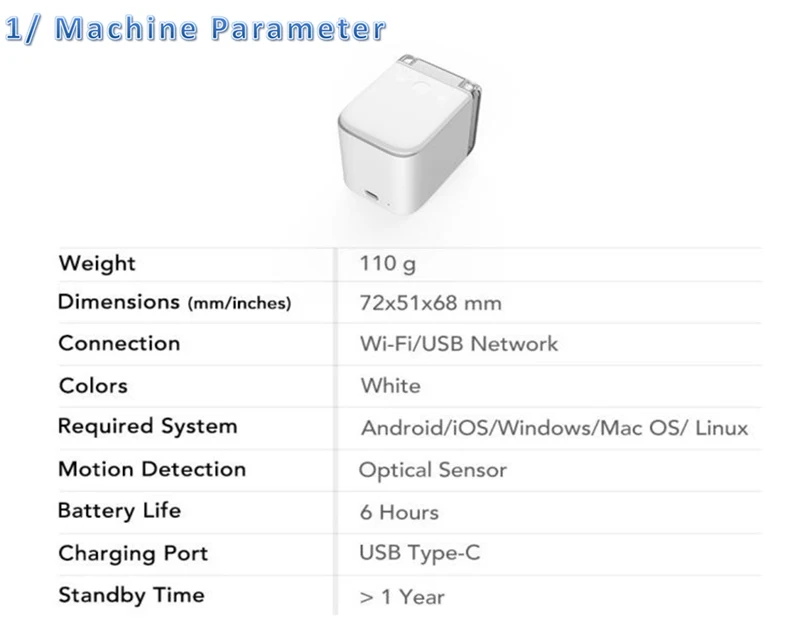
Task: Click the Motion Detection label
Action: [x=152, y=469]
